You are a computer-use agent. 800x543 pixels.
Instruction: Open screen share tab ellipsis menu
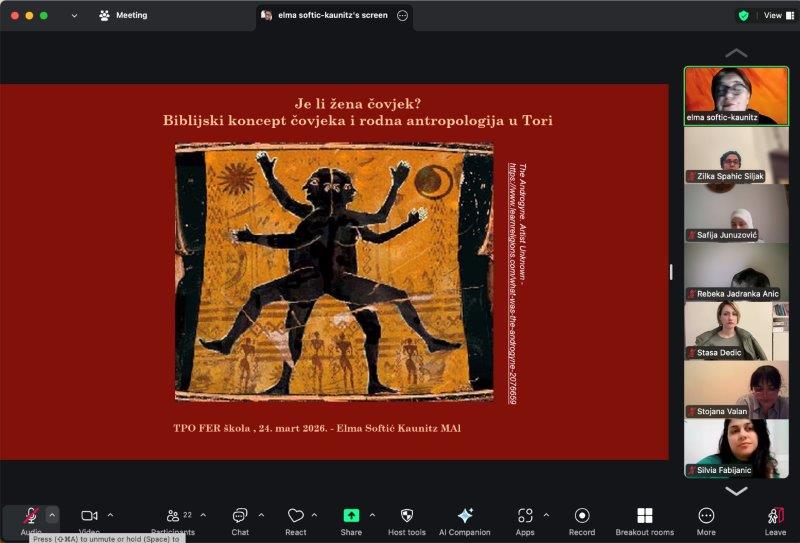click(403, 15)
